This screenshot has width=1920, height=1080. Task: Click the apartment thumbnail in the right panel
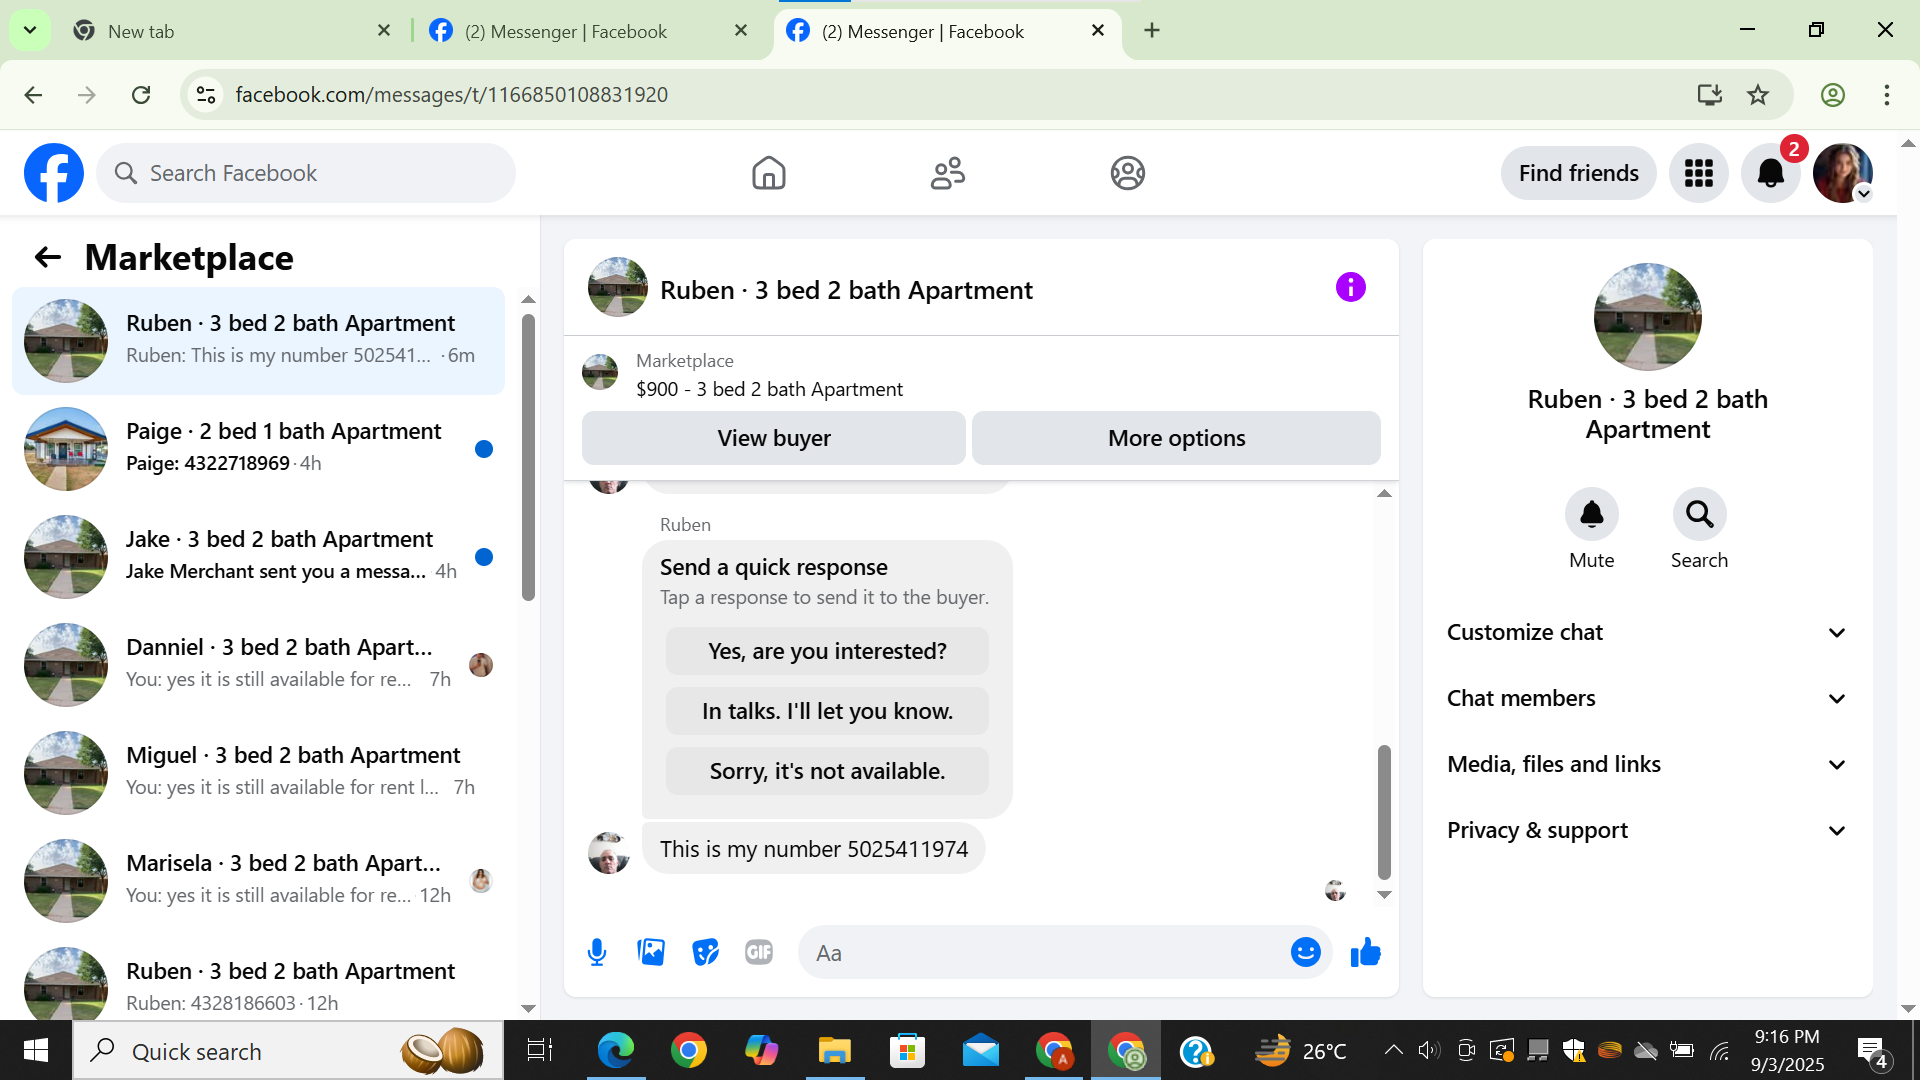click(x=1647, y=317)
